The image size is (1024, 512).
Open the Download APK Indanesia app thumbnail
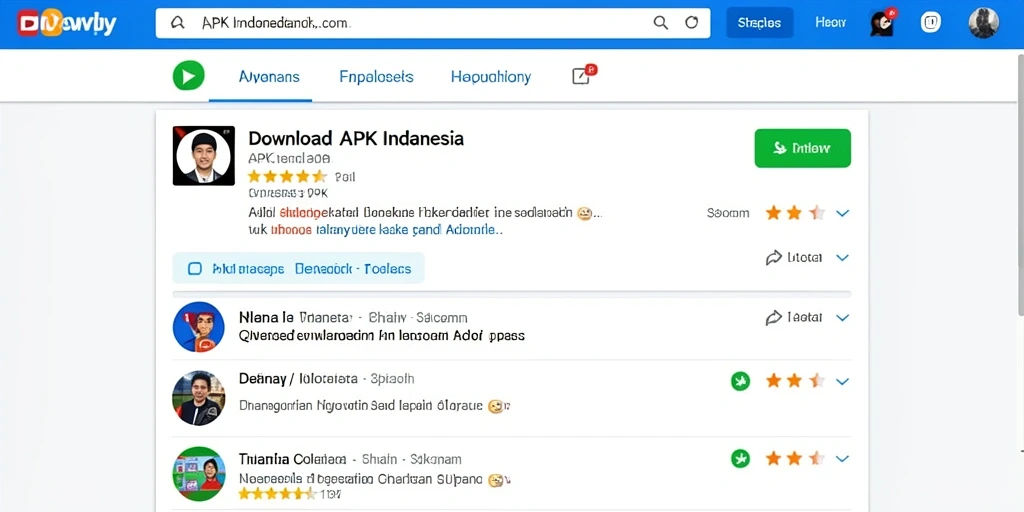204,155
